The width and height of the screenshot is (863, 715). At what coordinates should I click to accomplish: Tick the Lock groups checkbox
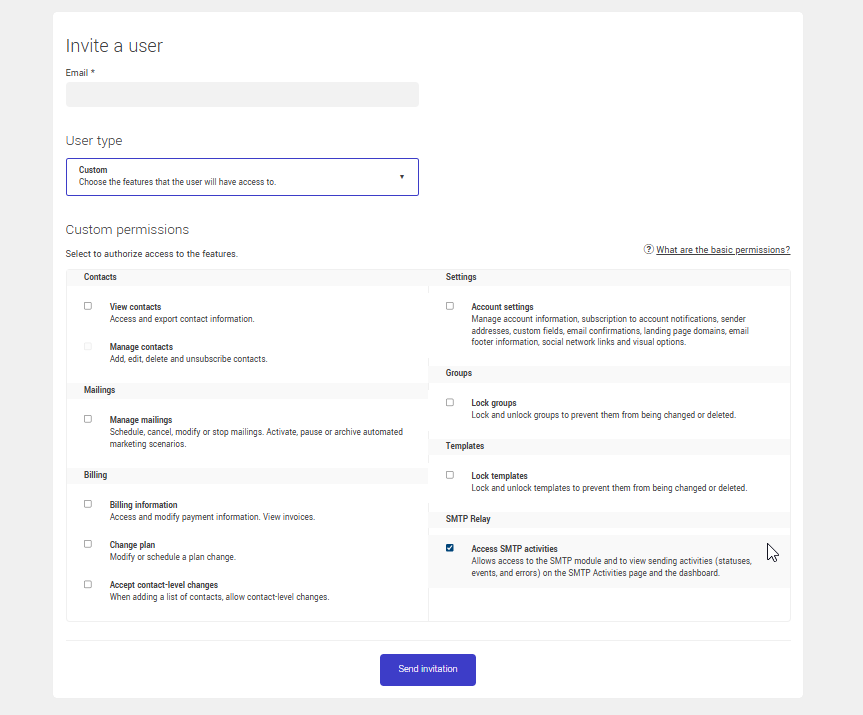pyautogui.click(x=450, y=402)
